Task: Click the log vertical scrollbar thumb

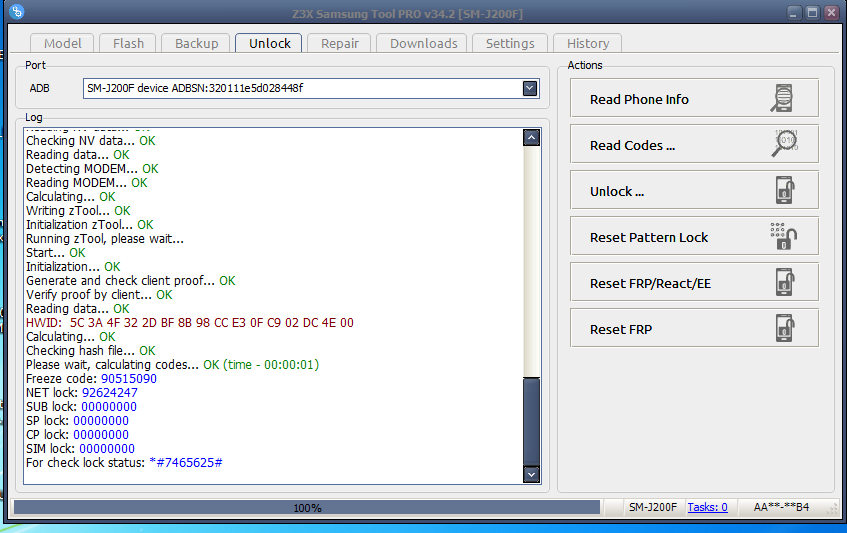Action: click(532, 421)
